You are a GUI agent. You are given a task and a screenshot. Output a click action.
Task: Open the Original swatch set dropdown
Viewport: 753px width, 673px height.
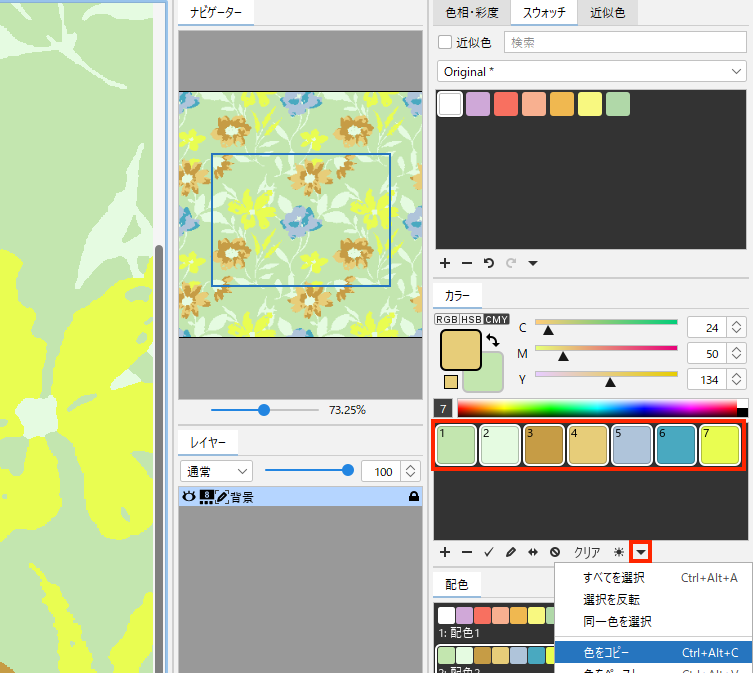(592, 72)
